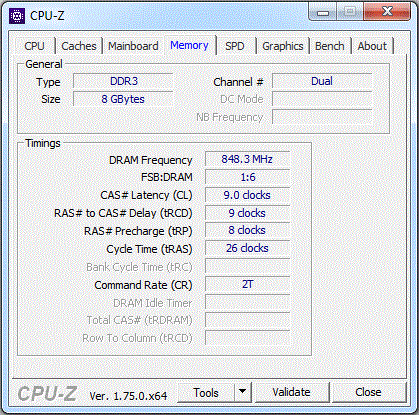Click the Size field showing 8 GBytes

coord(123,99)
